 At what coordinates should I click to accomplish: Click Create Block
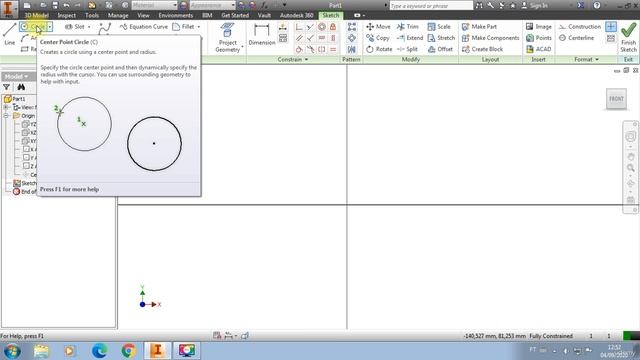point(482,49)
